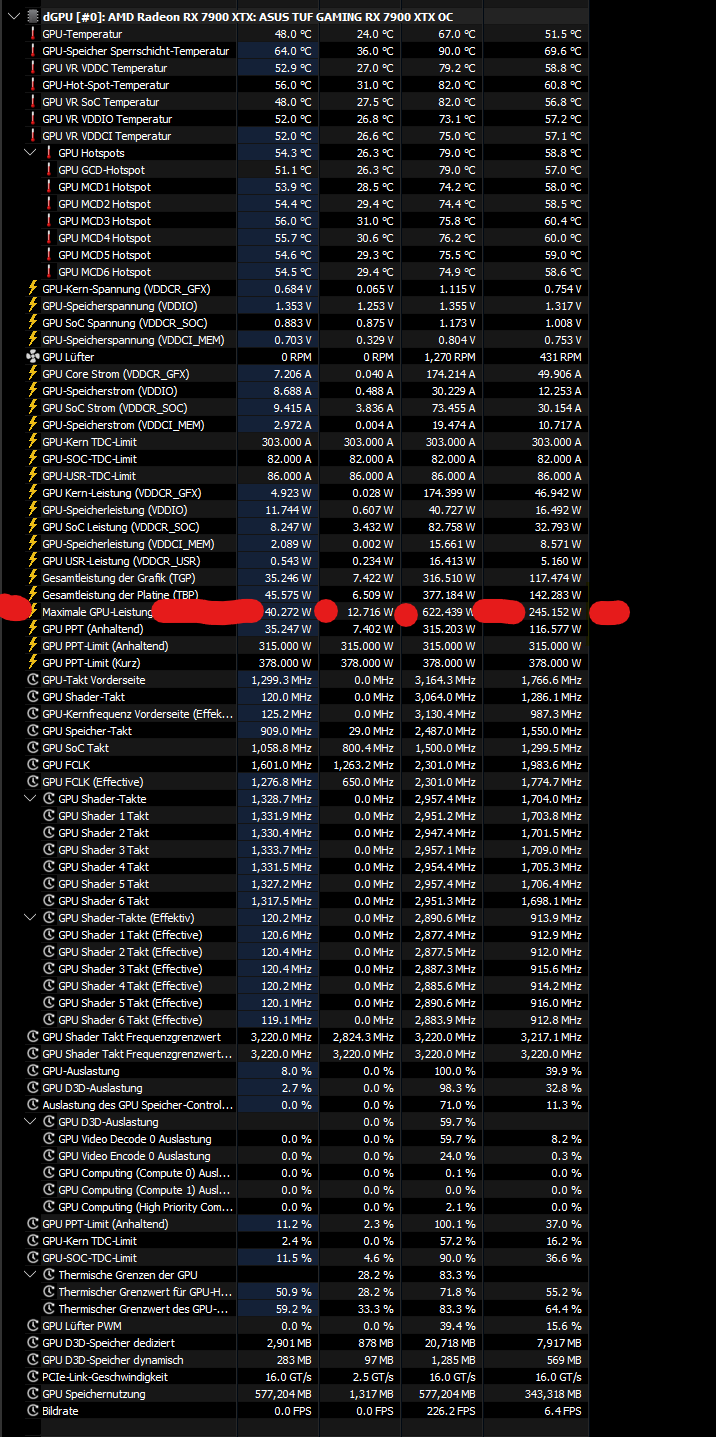Viewport: 716px width, 1437px height.
Task: Click the lightning icon for GPU PPT-Limit (Kurz)
Action: click(33, 663)
